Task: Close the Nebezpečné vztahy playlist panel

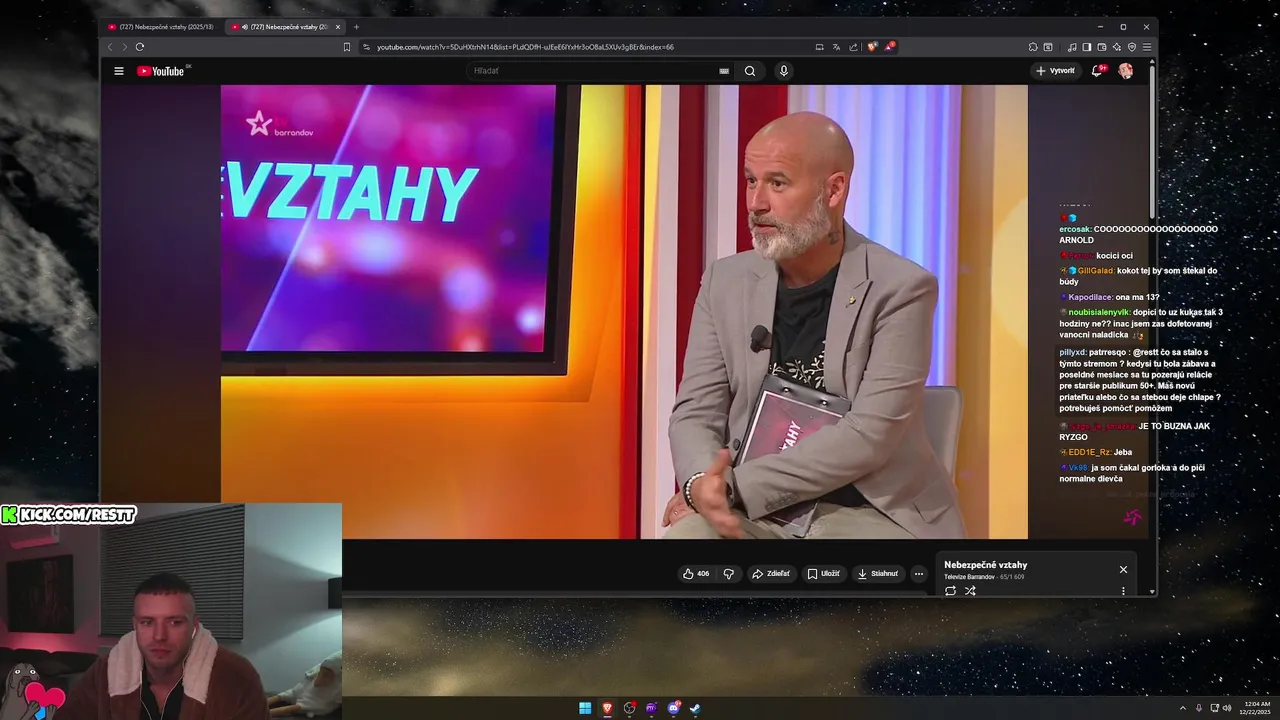Action: pyautogui.click(x=1123, y=569)
